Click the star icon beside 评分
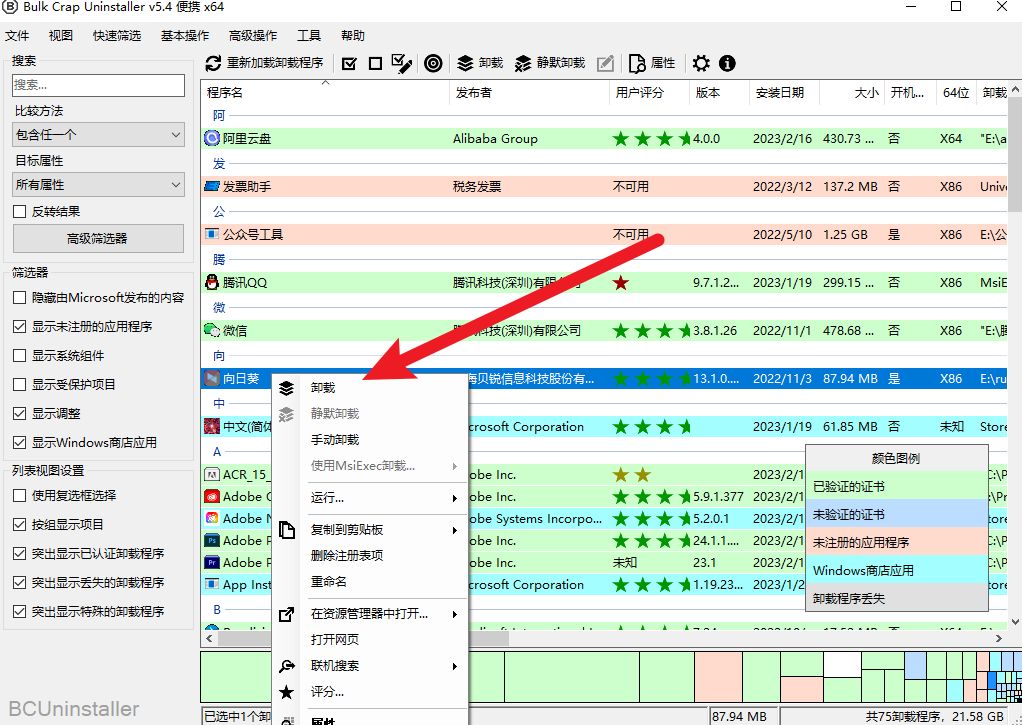Image resolution: width=1022 pixels, height=725 pixels. coord(286,692)
